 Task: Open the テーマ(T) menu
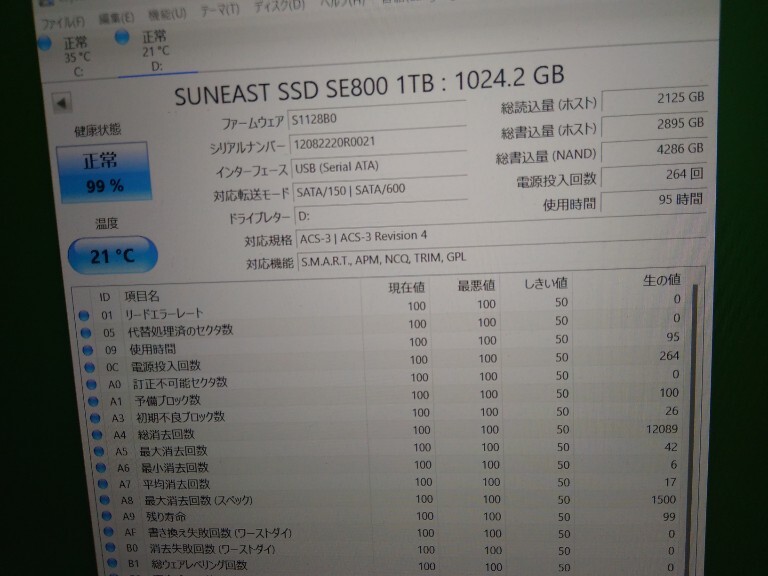220,9
